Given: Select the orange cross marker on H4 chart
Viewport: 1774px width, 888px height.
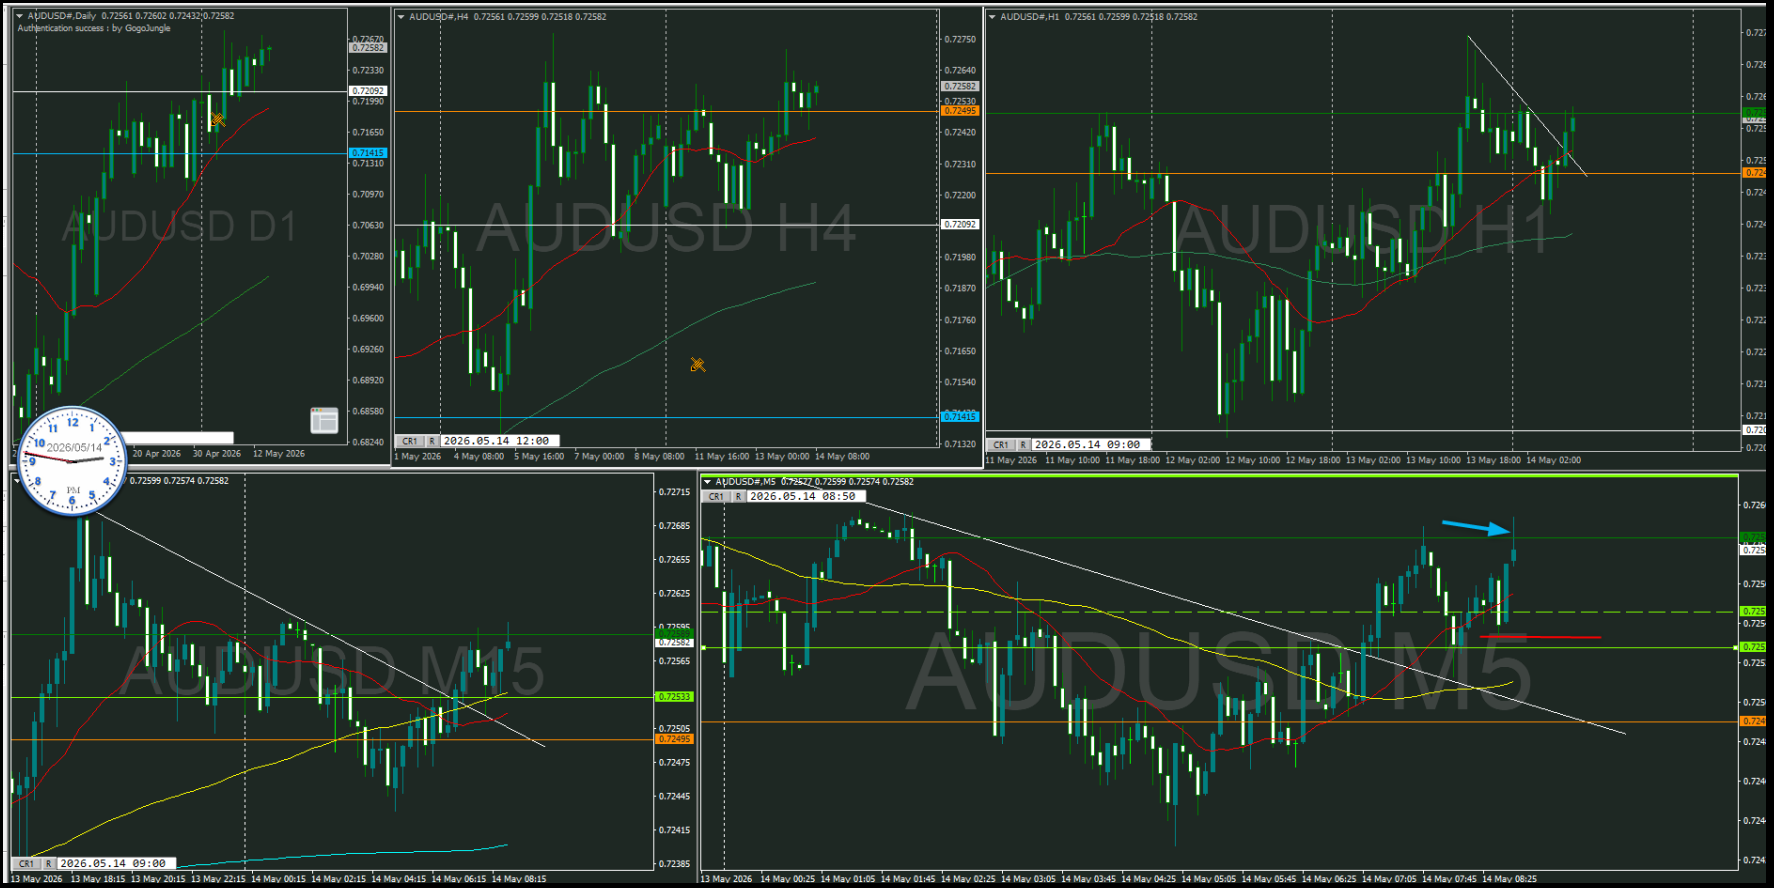Looking at the screenshot, I should coord(698,365).
